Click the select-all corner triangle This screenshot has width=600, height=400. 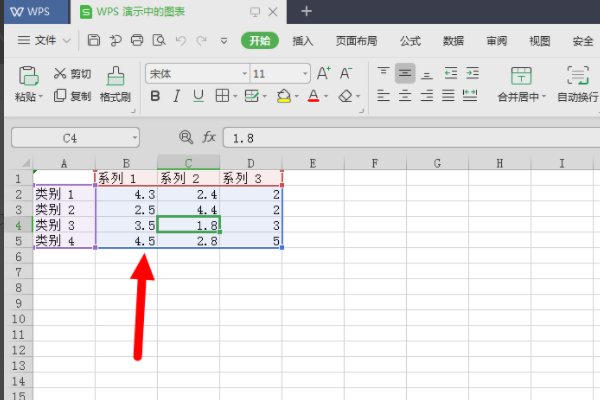[26, 163]
